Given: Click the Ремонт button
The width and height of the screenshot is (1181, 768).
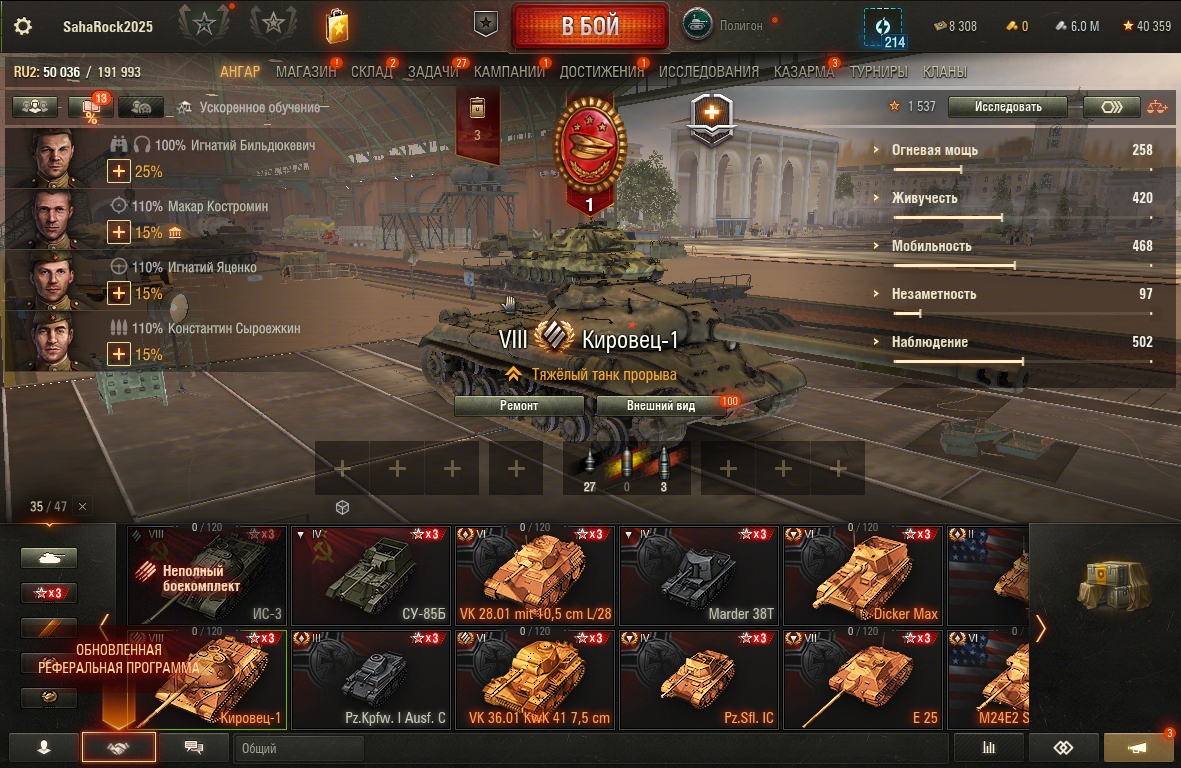Looking at the screenshot, I should coord(519,406).
